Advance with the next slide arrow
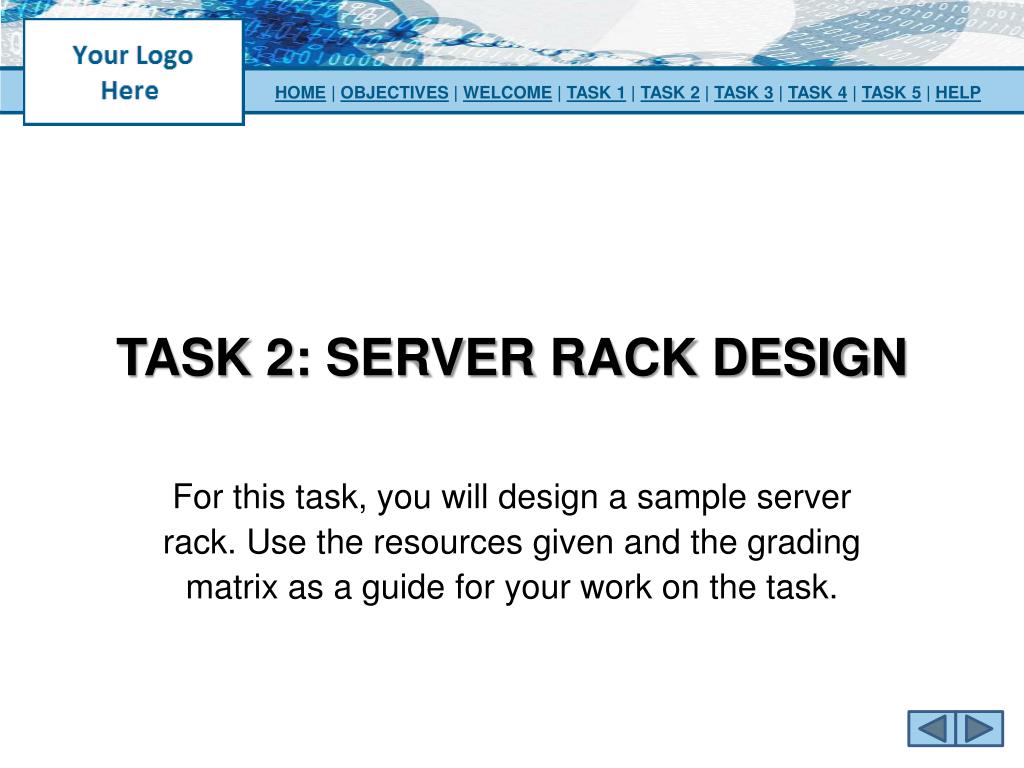The height and width of the screenshot is (768, 1024). point(980,728)
